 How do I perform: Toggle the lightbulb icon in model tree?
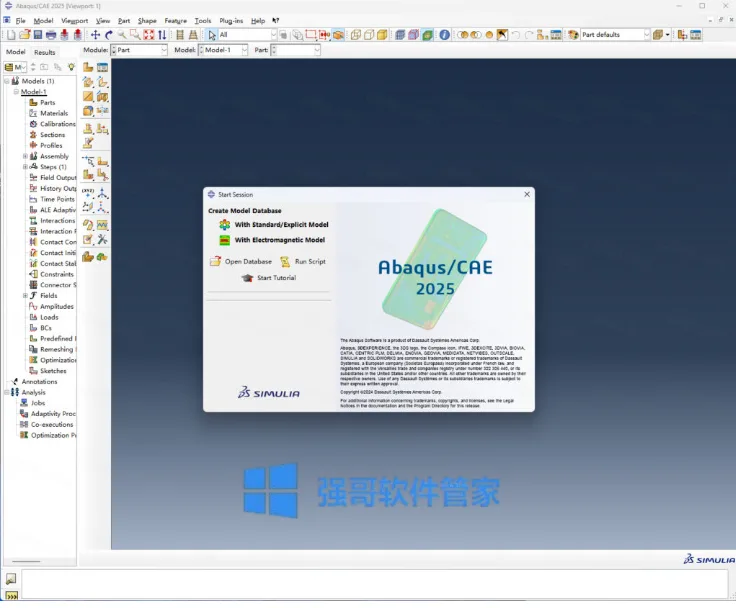pyautogui.click(x=71, y=67)
